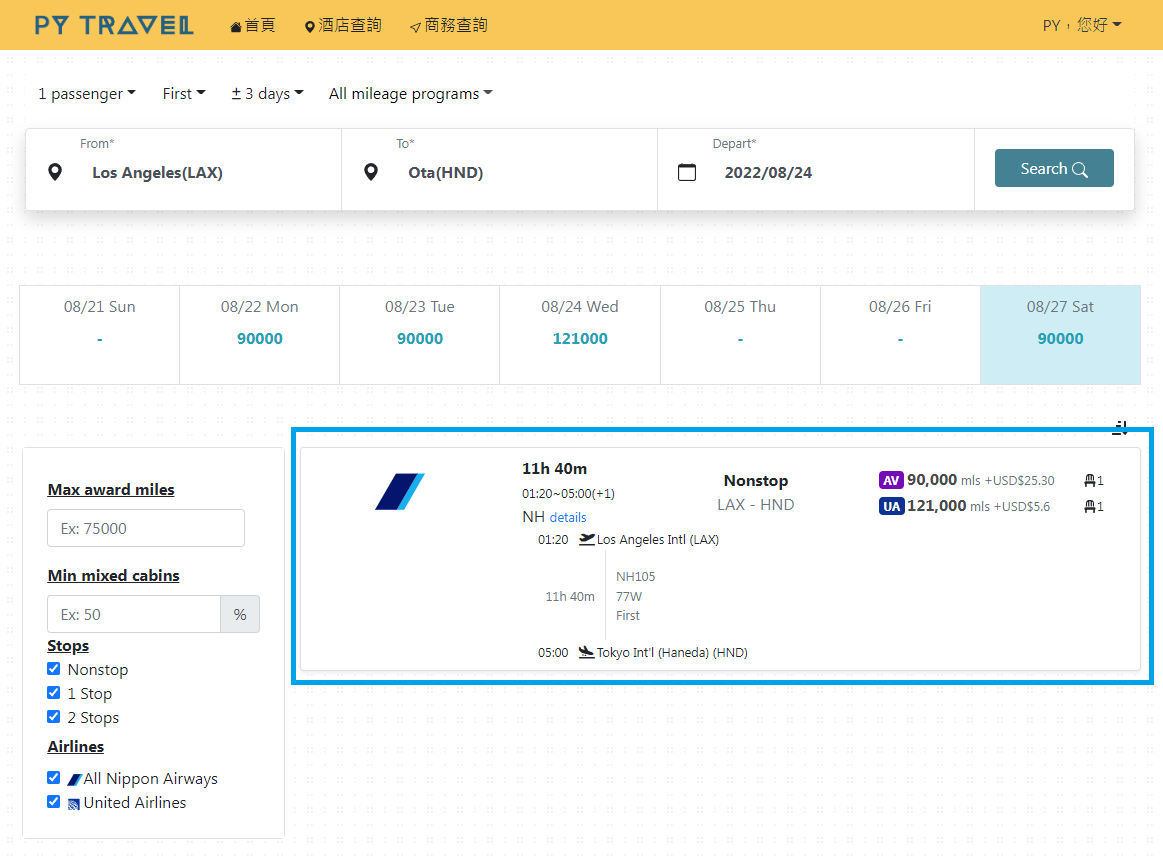Screen dimensions: 1163x865
Task: Click the To field location pin icon
Action: 371,172
